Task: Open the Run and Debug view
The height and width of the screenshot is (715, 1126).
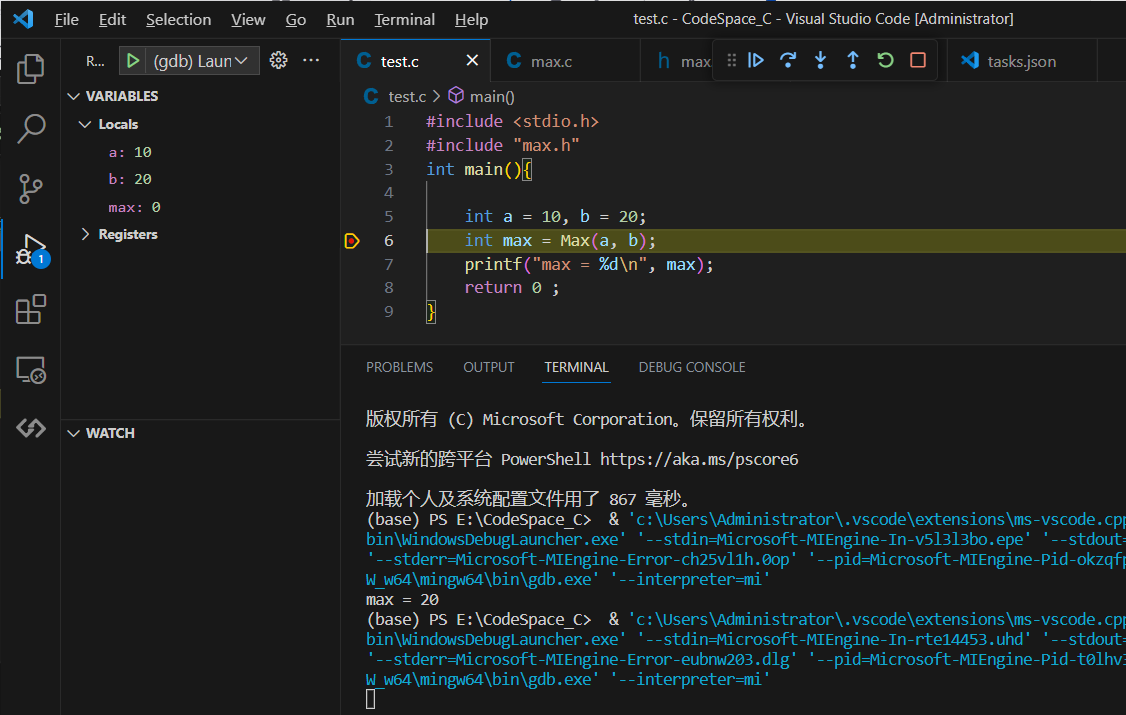Action: pos(32,251)
